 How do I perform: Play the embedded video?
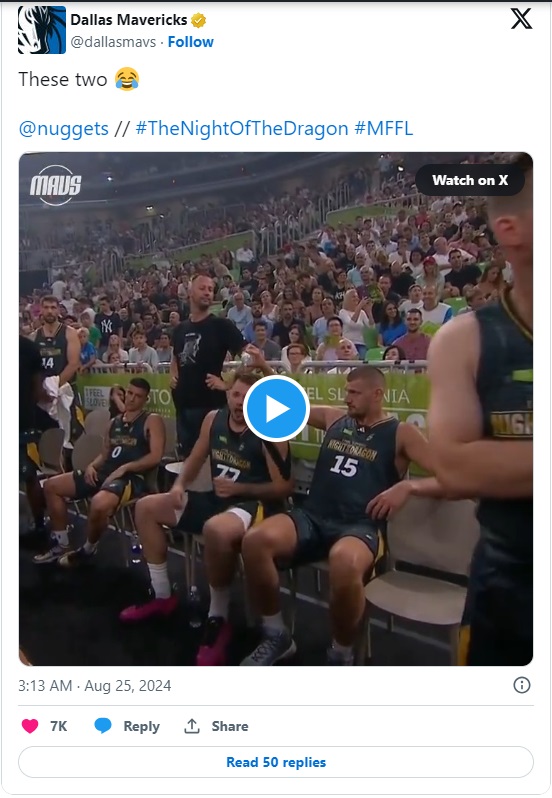pos(276,408)
